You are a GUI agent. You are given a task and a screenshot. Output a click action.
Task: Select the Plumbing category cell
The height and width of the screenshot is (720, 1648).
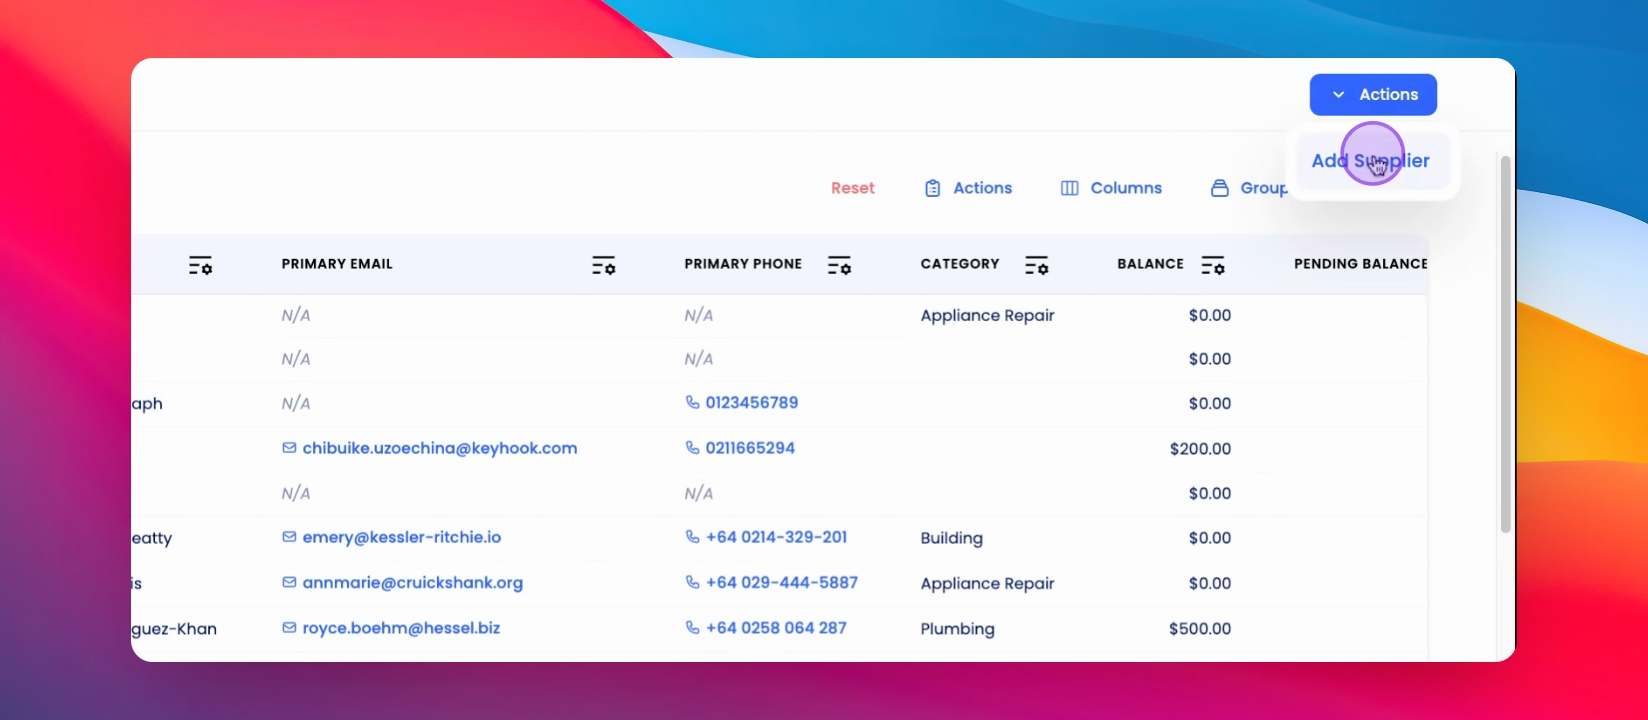click(x=958, y=629)
